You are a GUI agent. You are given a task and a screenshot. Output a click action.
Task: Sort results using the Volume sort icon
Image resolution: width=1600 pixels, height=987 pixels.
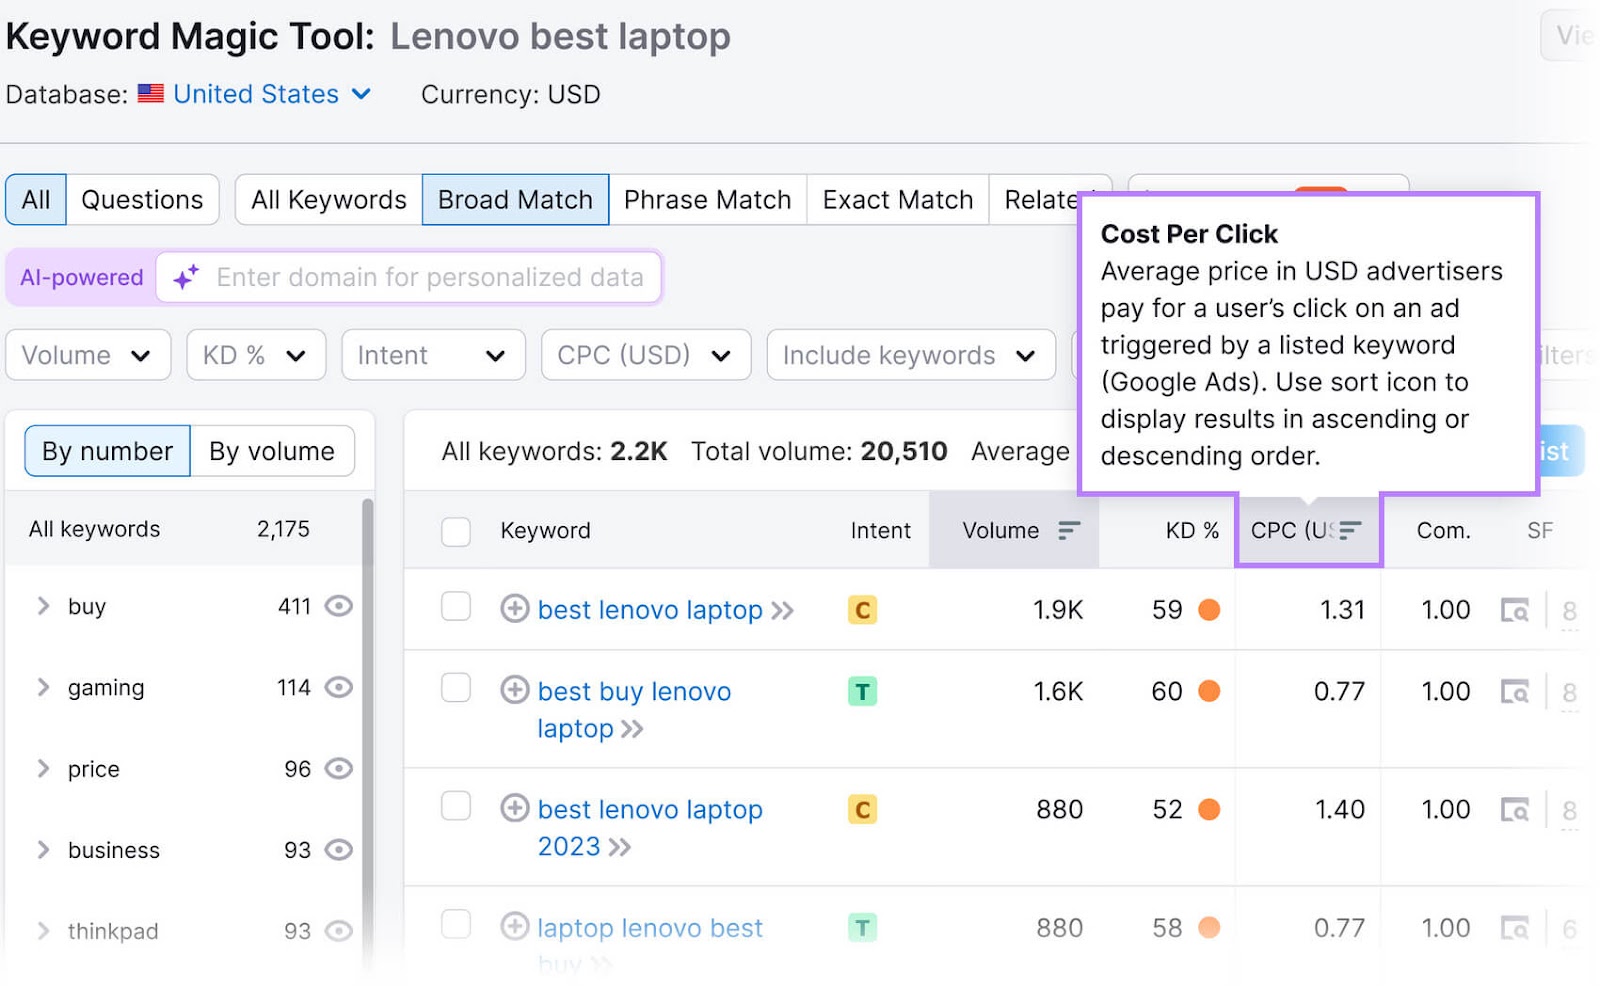coord(1068,531)
